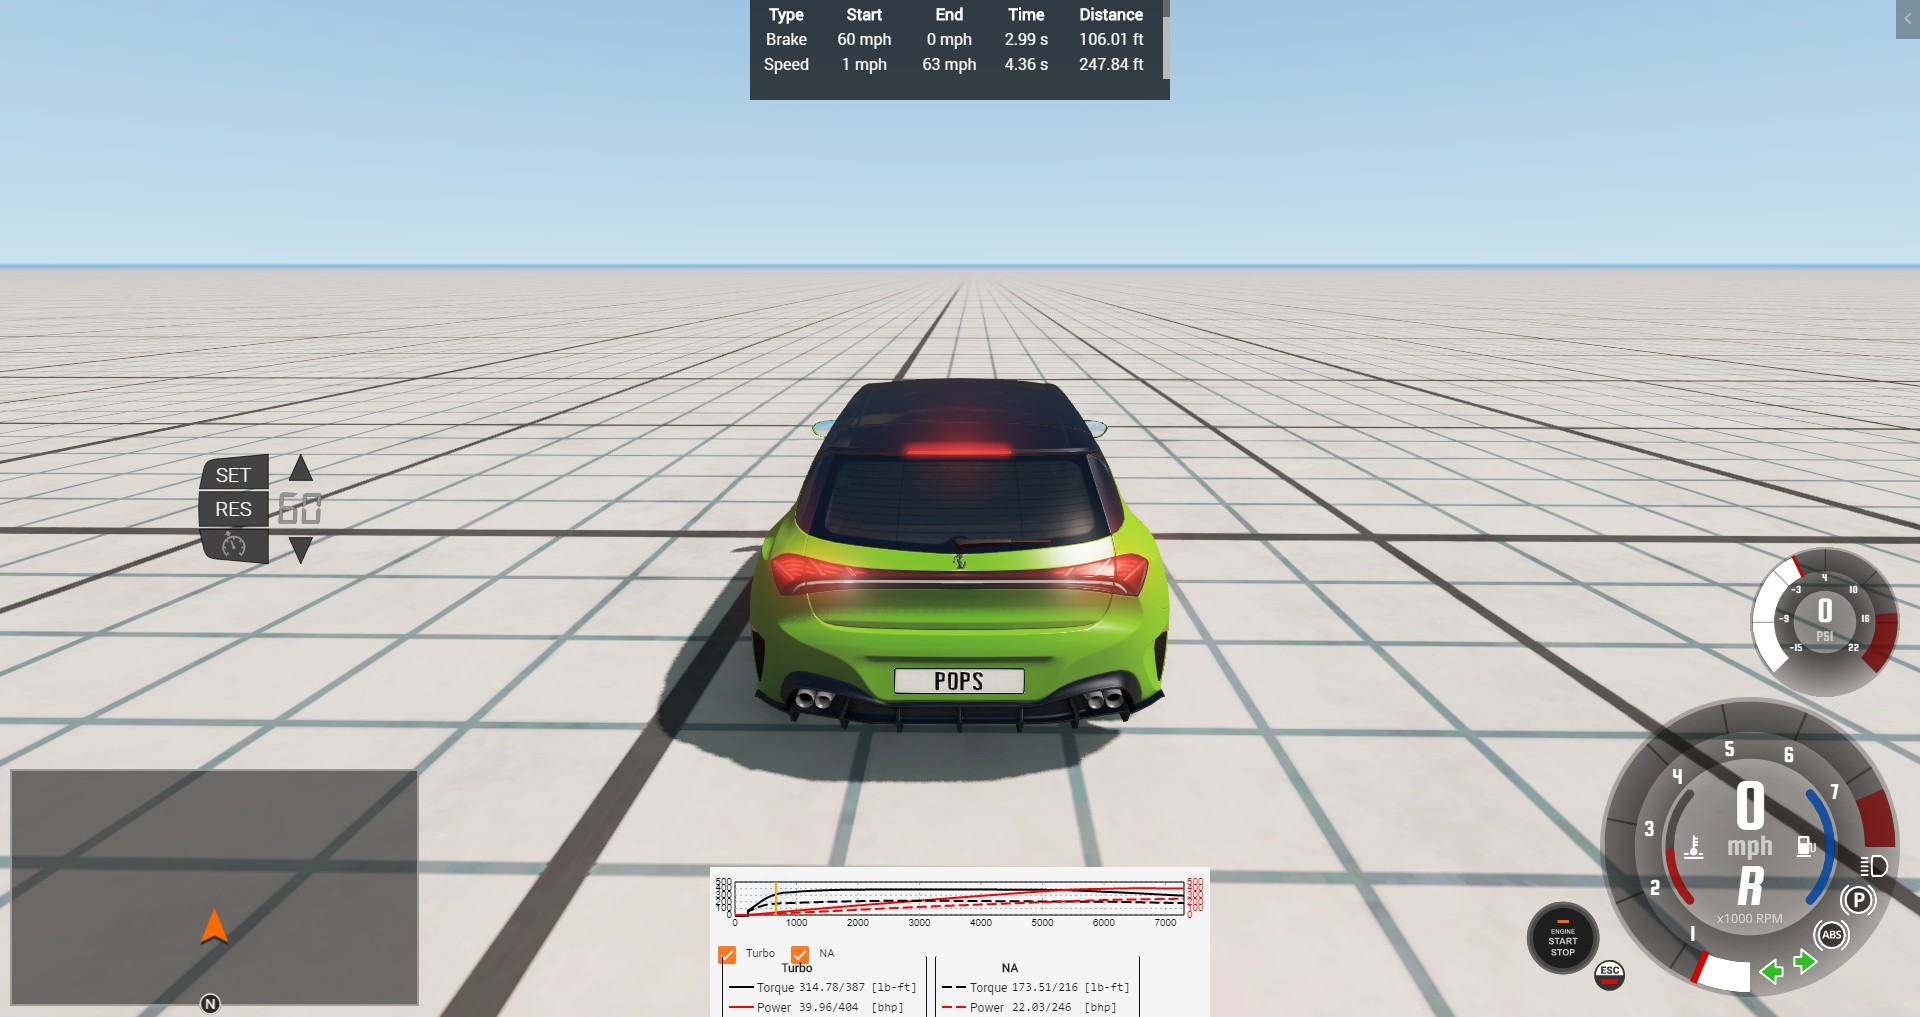The width and height of the screenshot is (1920, 1017).
Task: Click the 247.84 ft distance value
Action: [x=1111, y=64]
